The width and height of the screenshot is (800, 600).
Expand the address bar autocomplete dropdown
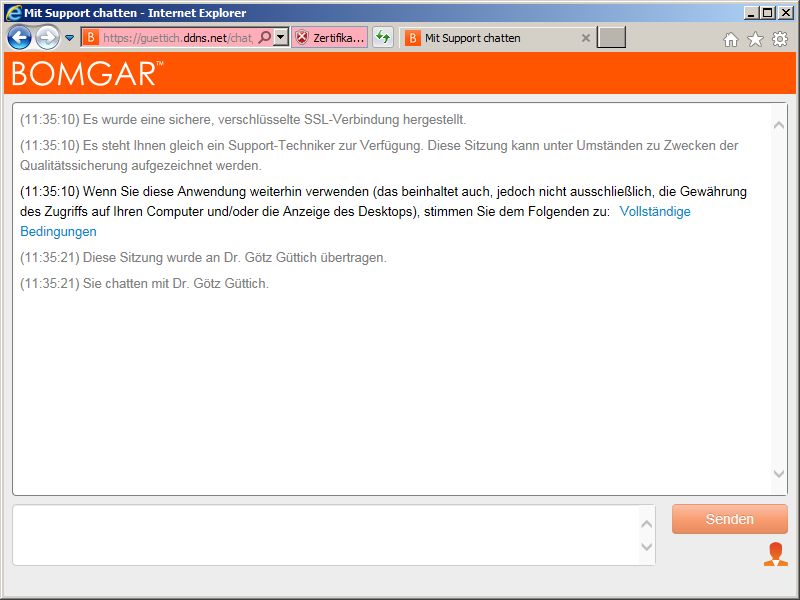tap(281, 38)
